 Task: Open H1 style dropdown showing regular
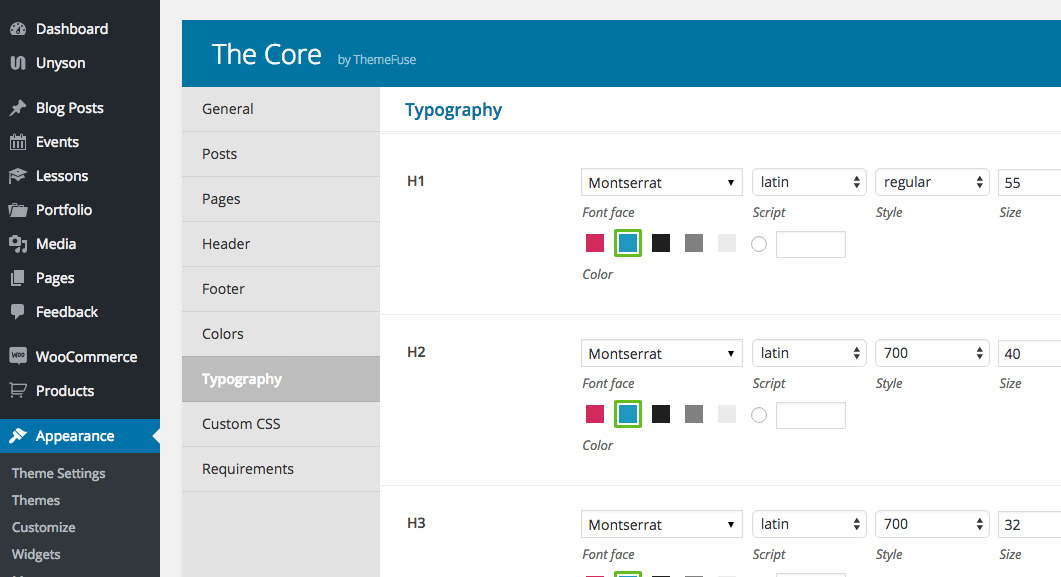932,182
